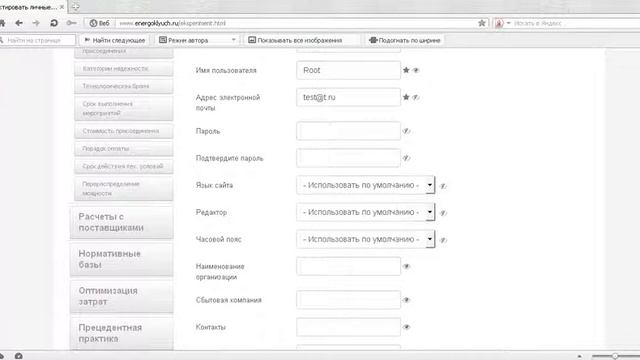The image size is (640, 360).
Task: Open Перераспределение мощности sidebar item
Action: pyautogui.click(x=124, y=189)
